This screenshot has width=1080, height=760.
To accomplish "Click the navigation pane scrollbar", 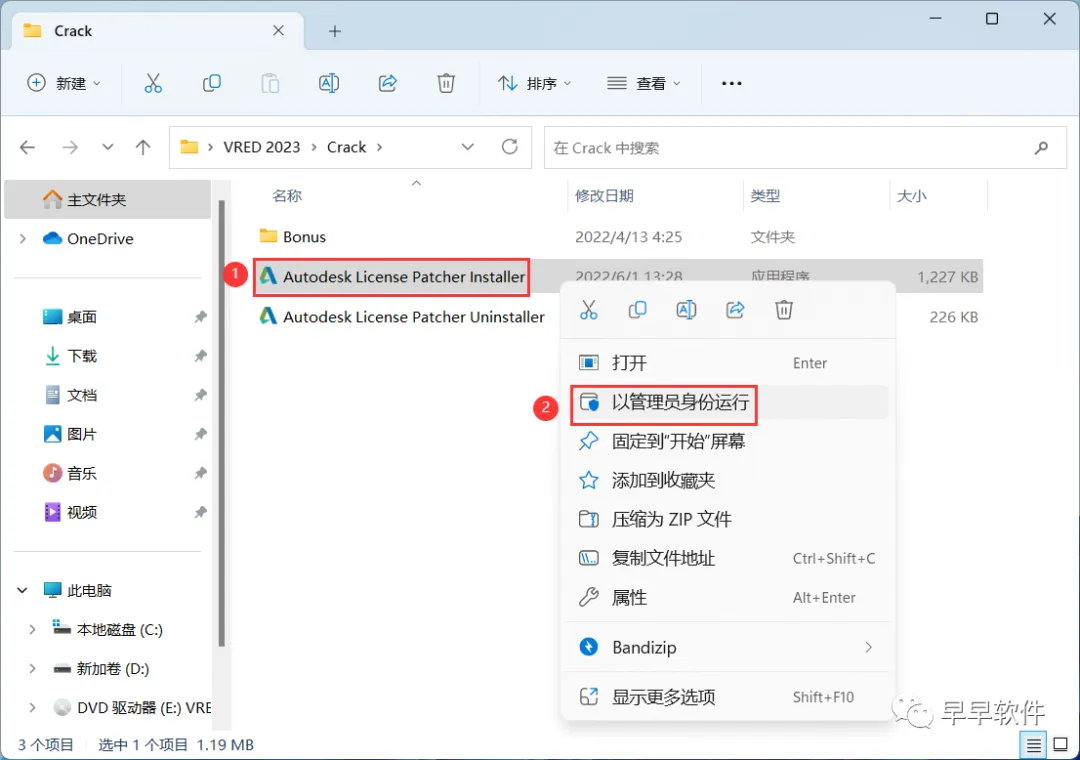I will pos(221,424).
